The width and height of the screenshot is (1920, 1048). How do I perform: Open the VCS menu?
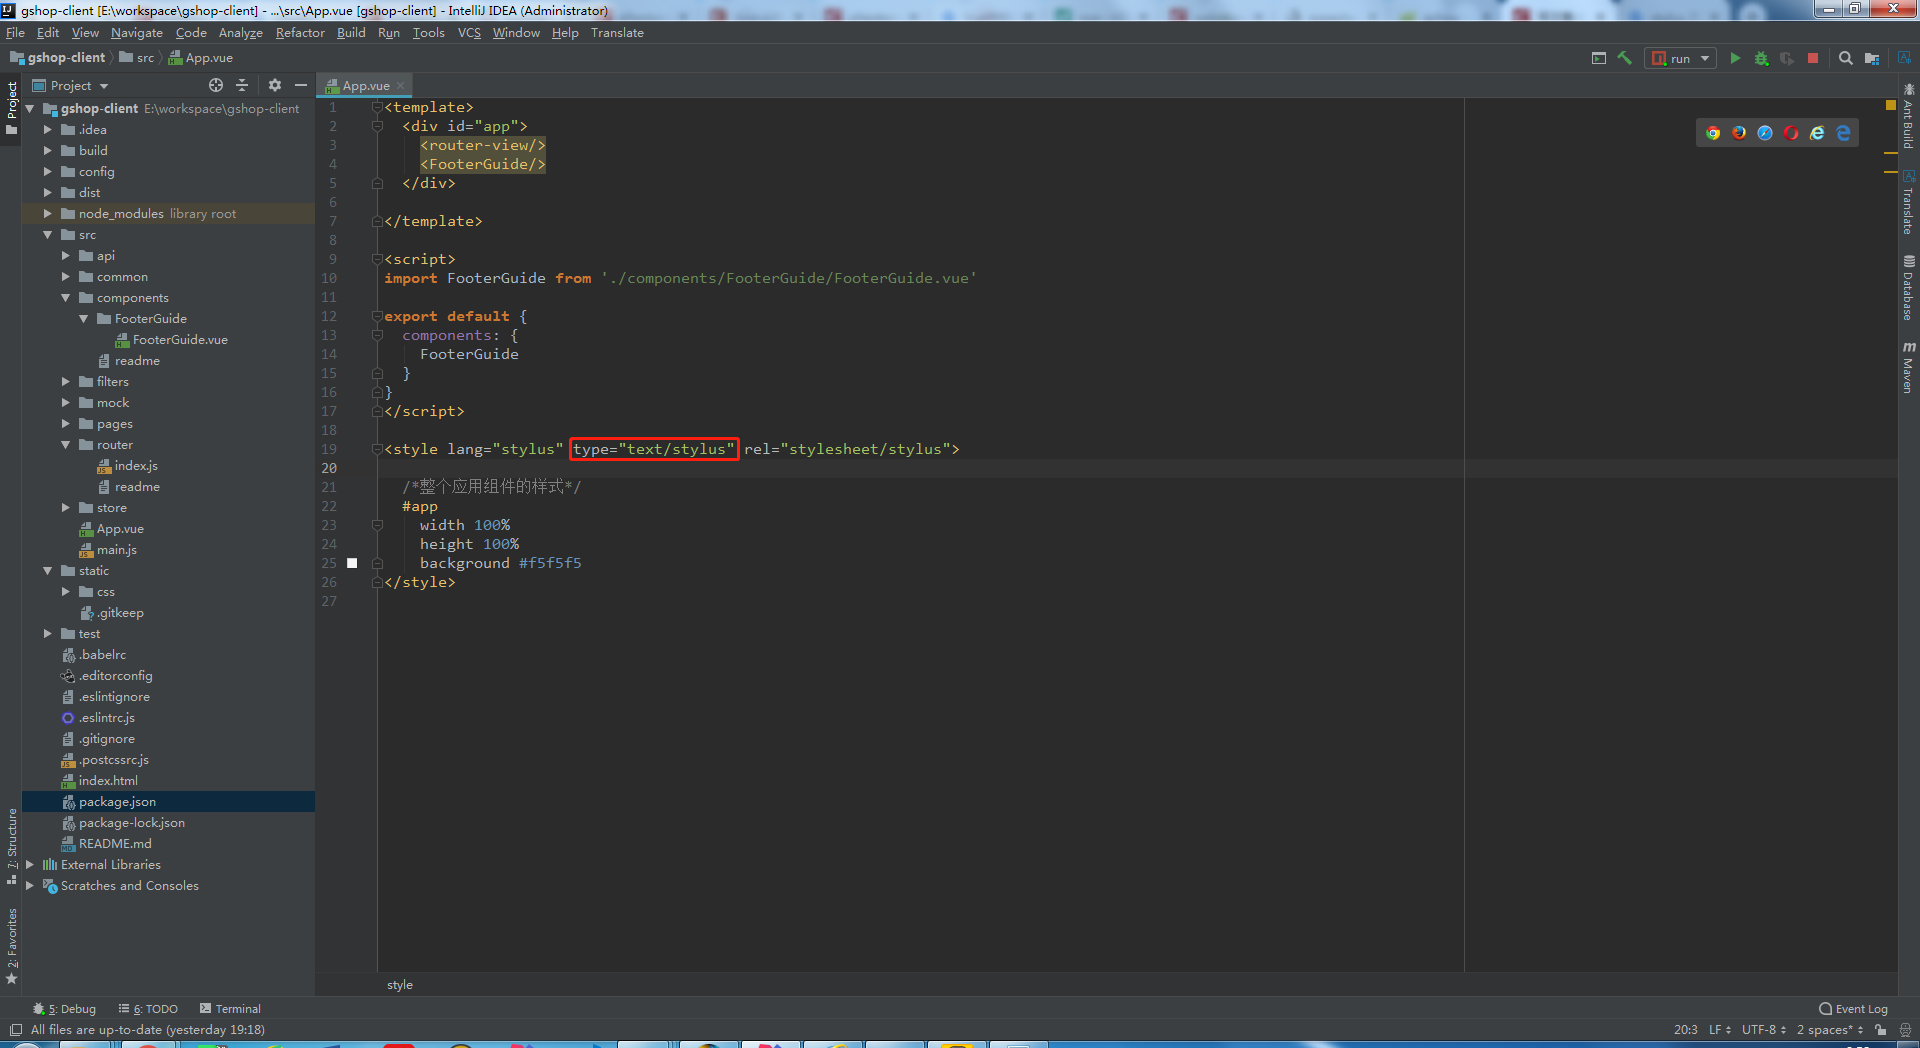click(468, 32)
